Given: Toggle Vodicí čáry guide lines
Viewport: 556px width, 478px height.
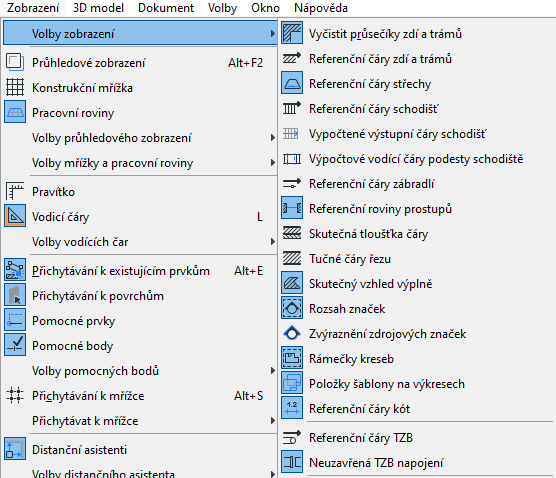Looking at the screenshot, I should point(140,217).
